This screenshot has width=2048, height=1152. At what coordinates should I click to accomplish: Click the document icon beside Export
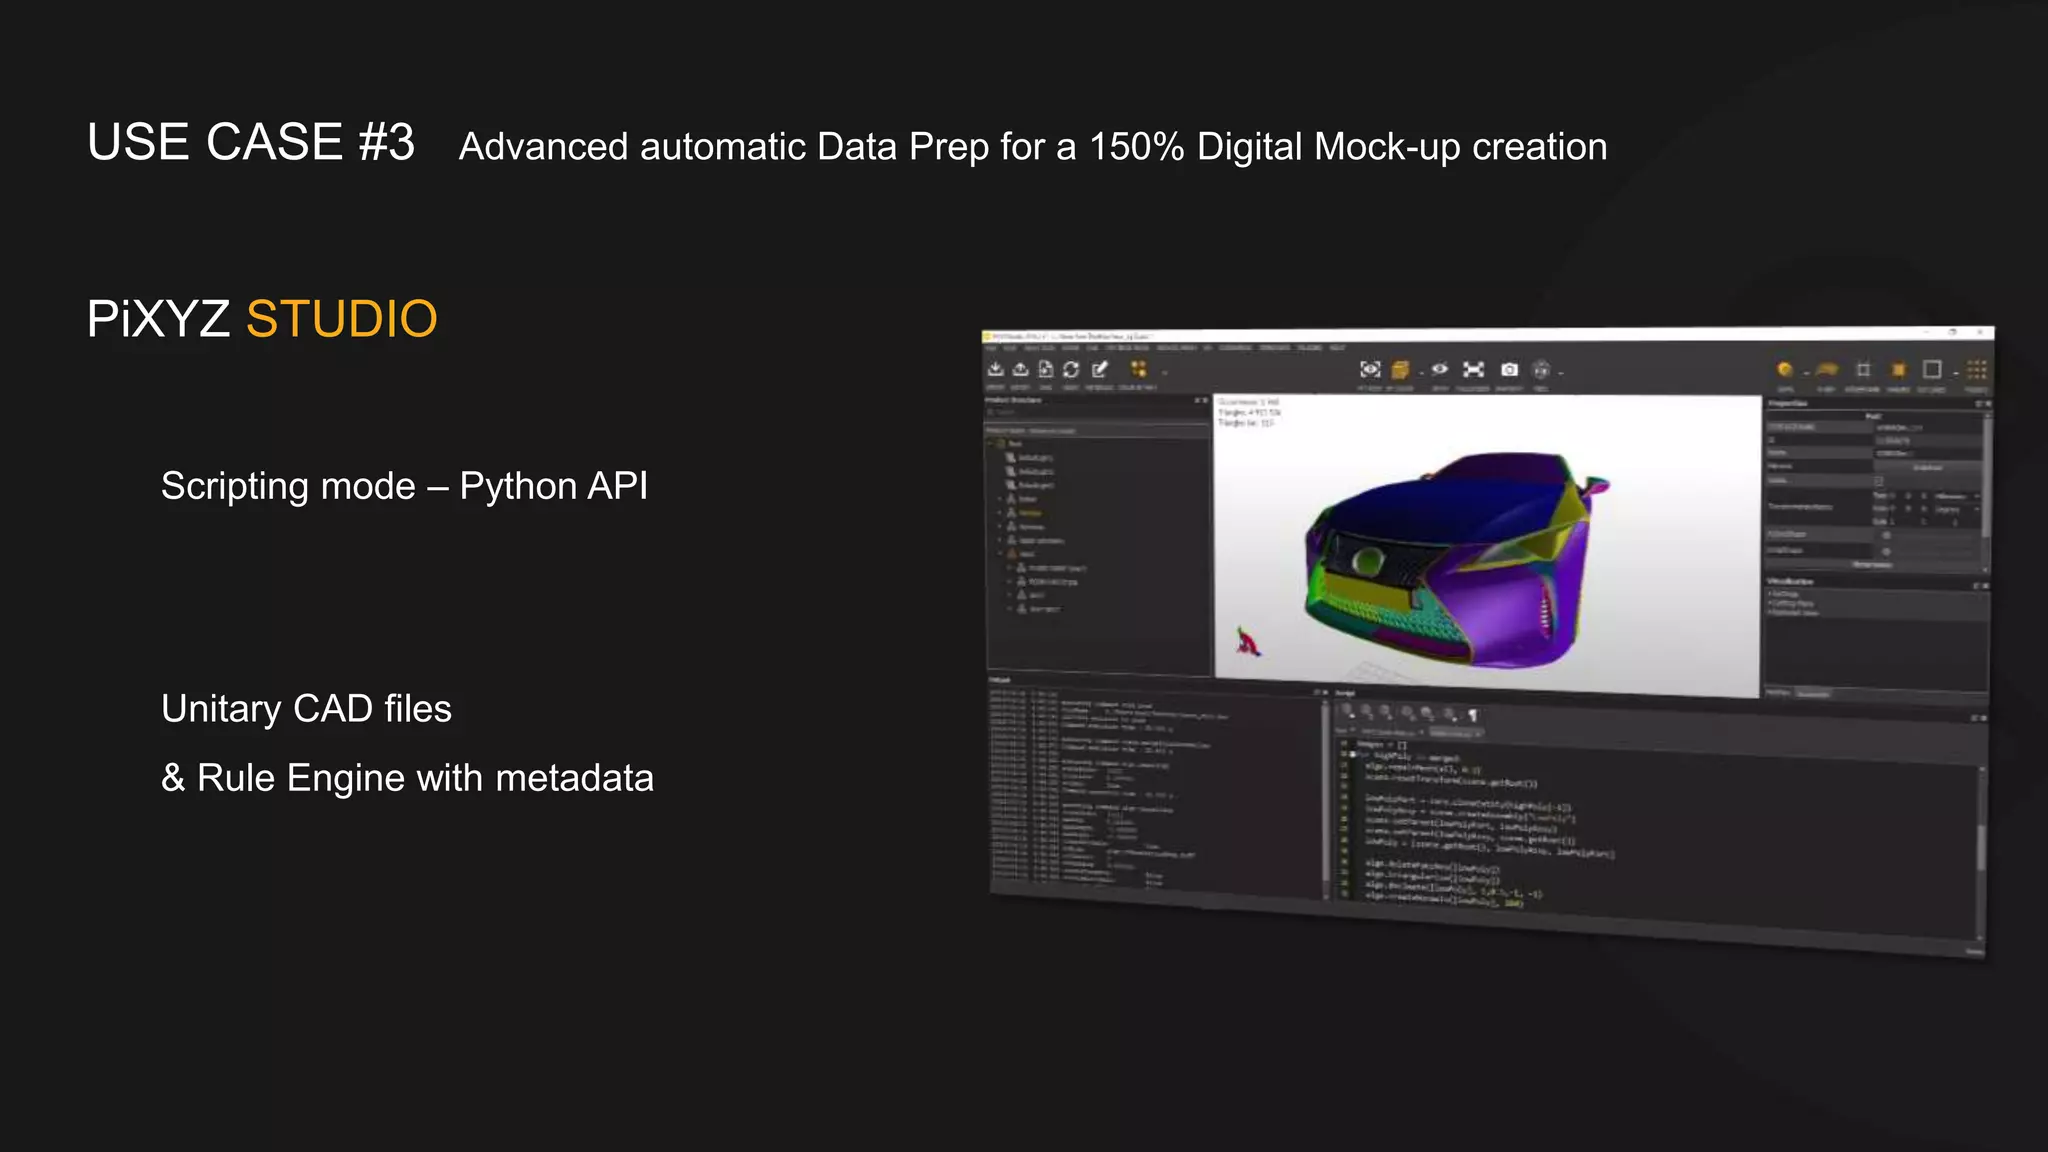[x=1045, y=370]
